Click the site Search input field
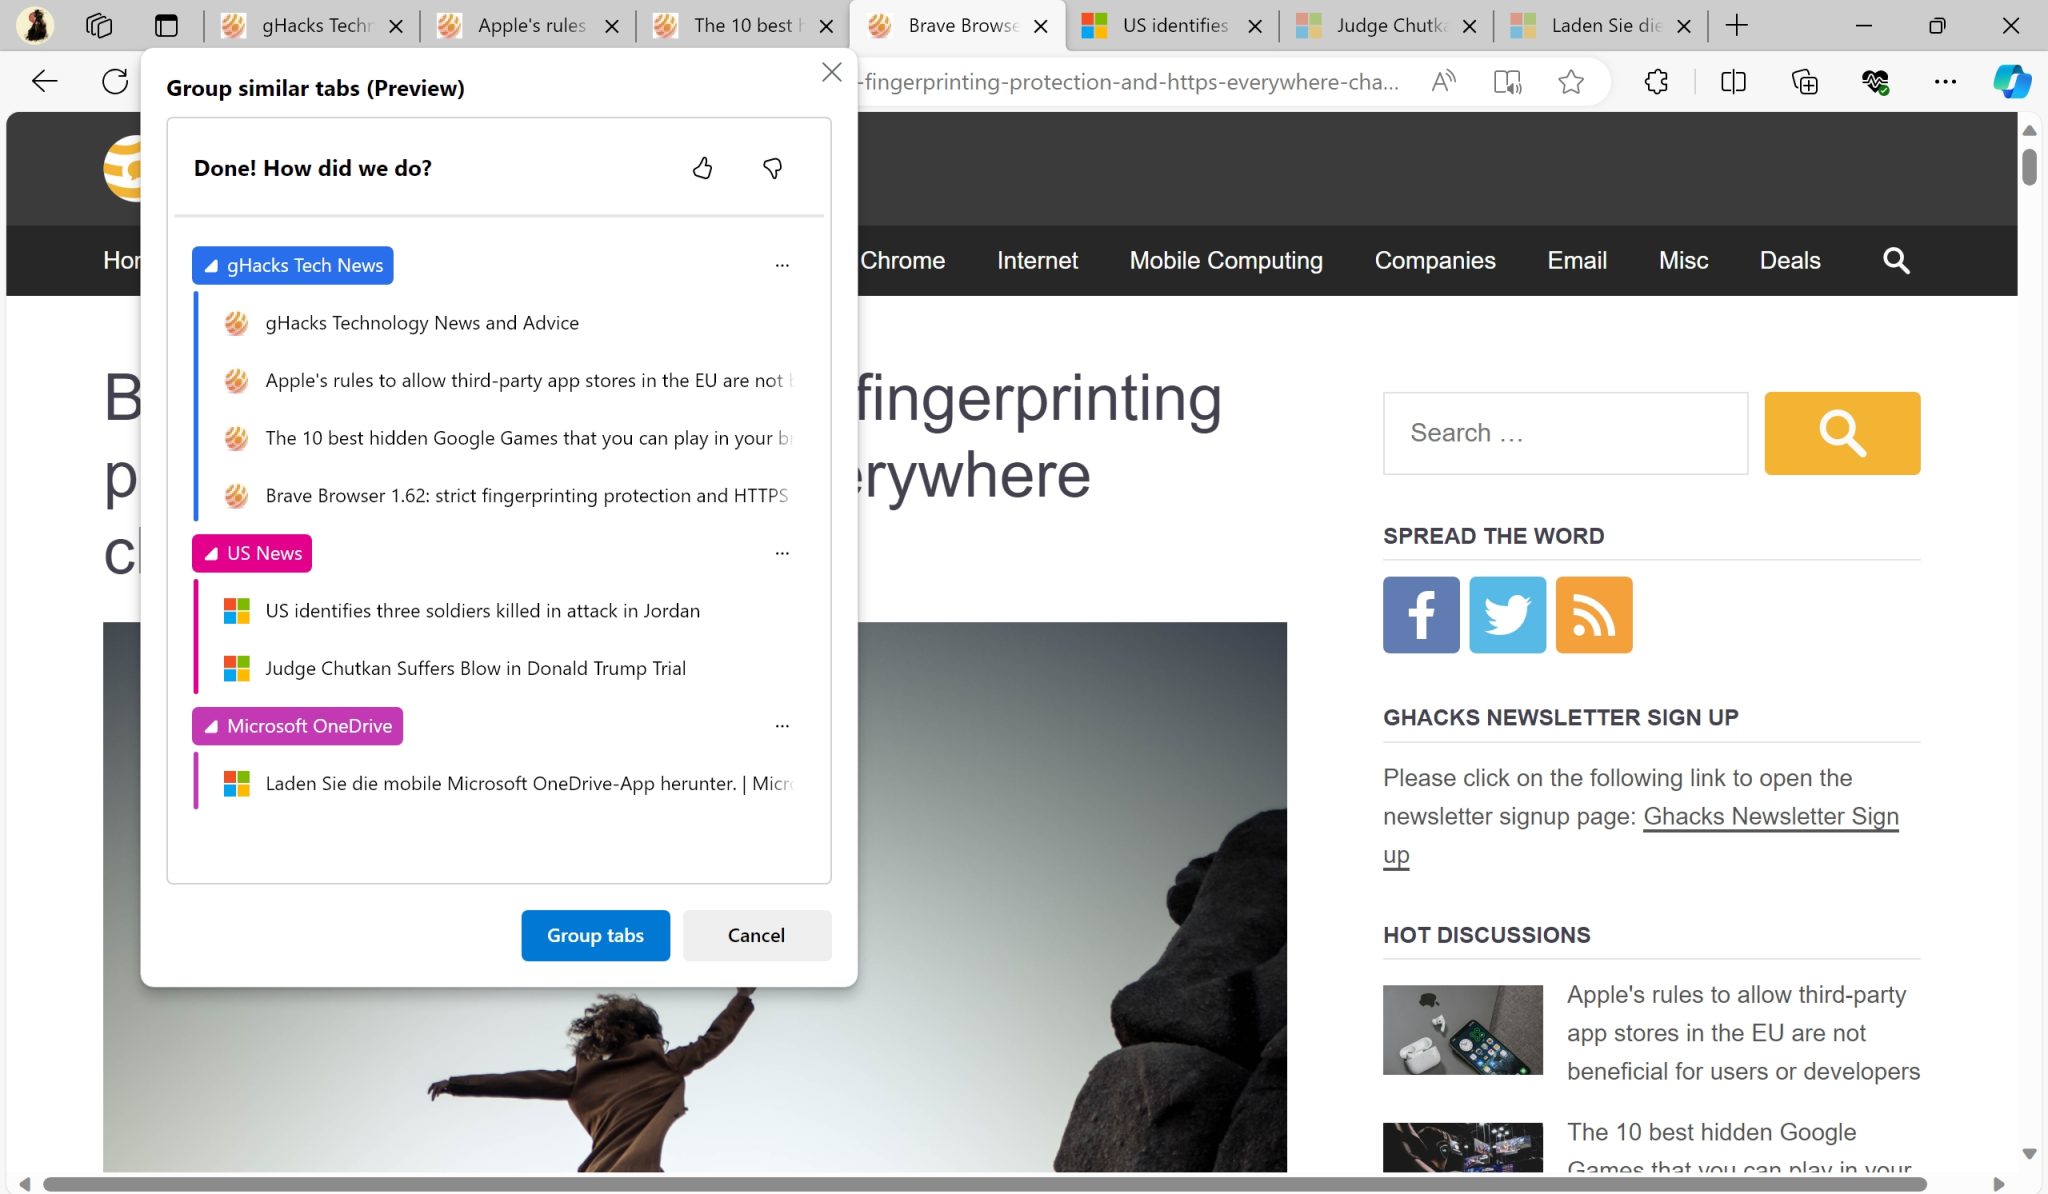 (1564, 433)
